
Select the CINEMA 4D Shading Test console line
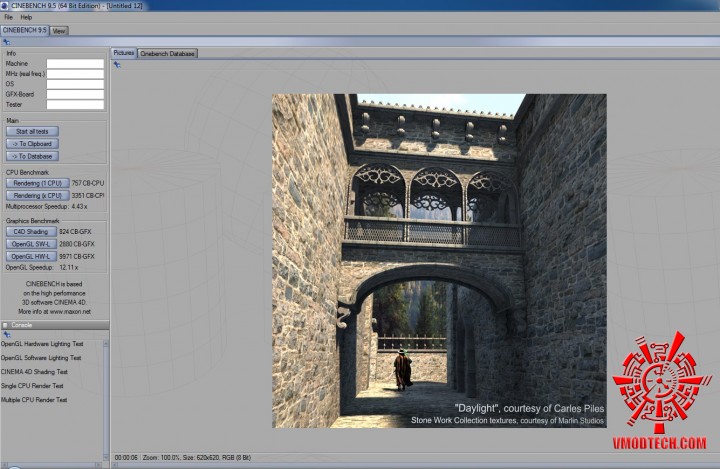click(34, 372)
